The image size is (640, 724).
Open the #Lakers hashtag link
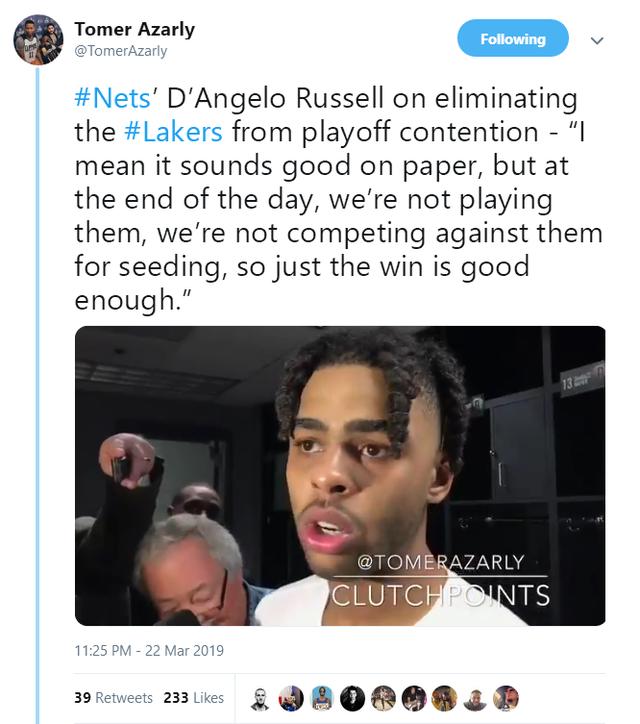[174, 132]
